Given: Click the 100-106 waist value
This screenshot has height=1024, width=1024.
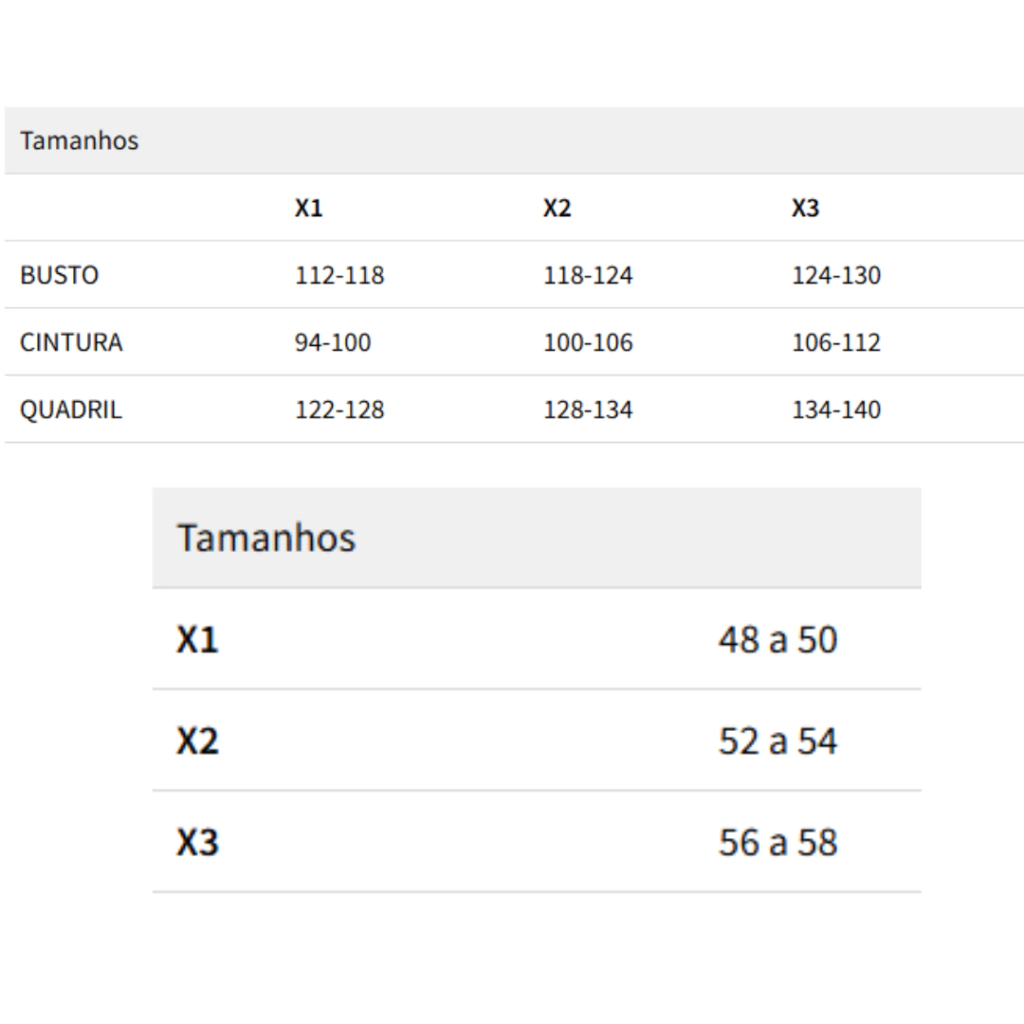Looking at the screenshot, I should tap(588, 342).
